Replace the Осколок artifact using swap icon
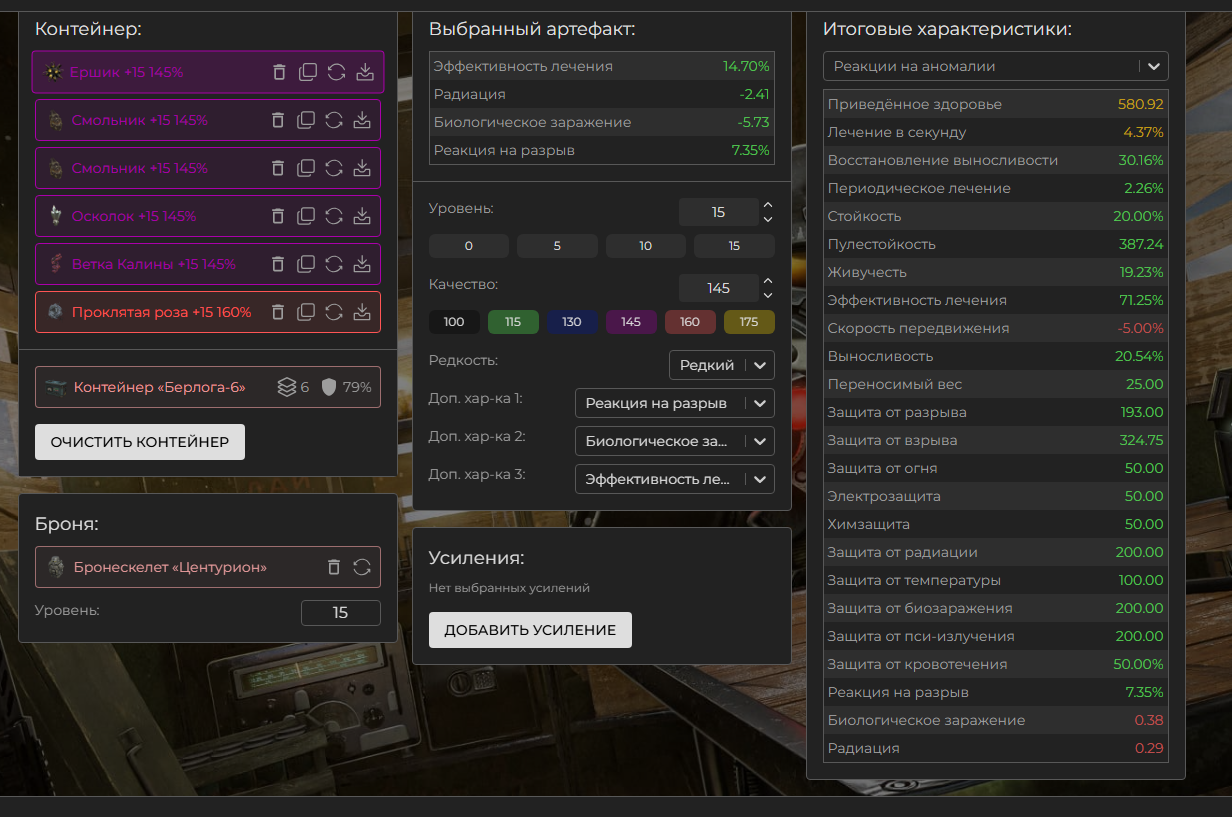The width and height of the screenshot is (1232, 817). [334, 216]
